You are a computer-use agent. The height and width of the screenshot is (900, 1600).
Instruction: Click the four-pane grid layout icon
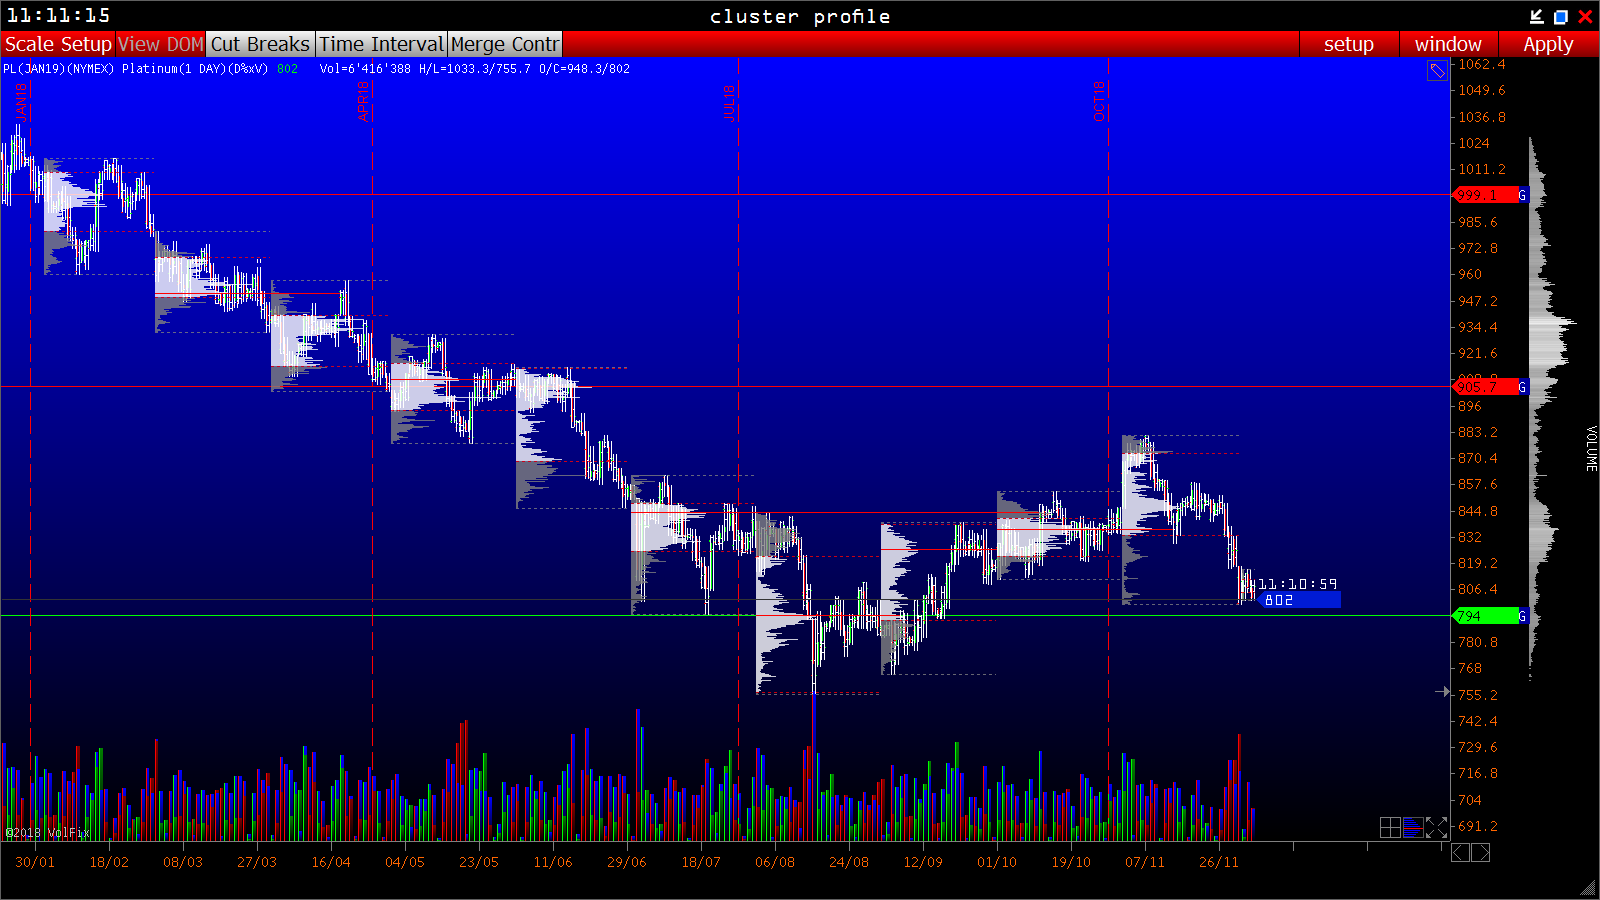point(1390,827)
